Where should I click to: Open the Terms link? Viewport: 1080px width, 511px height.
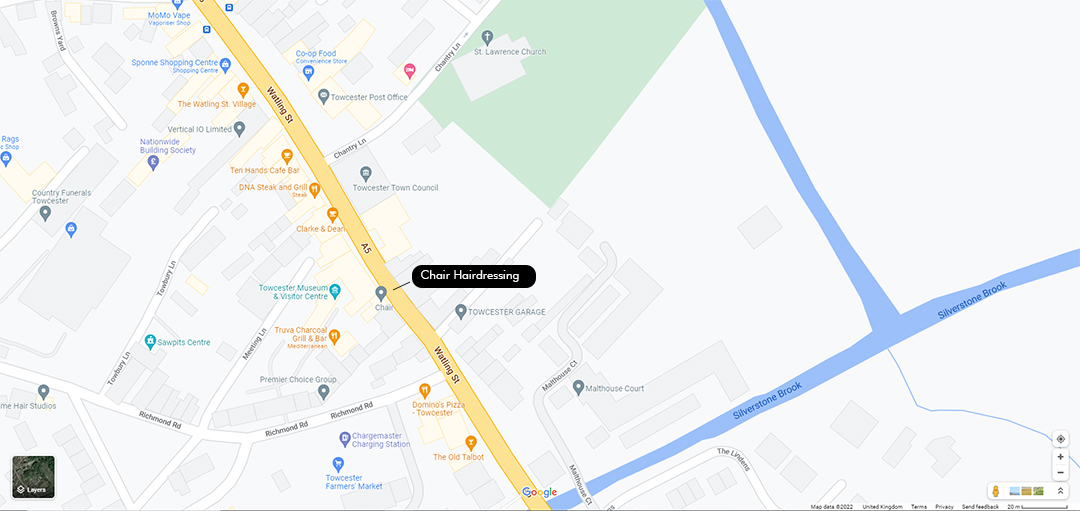(x=919, y=507)
